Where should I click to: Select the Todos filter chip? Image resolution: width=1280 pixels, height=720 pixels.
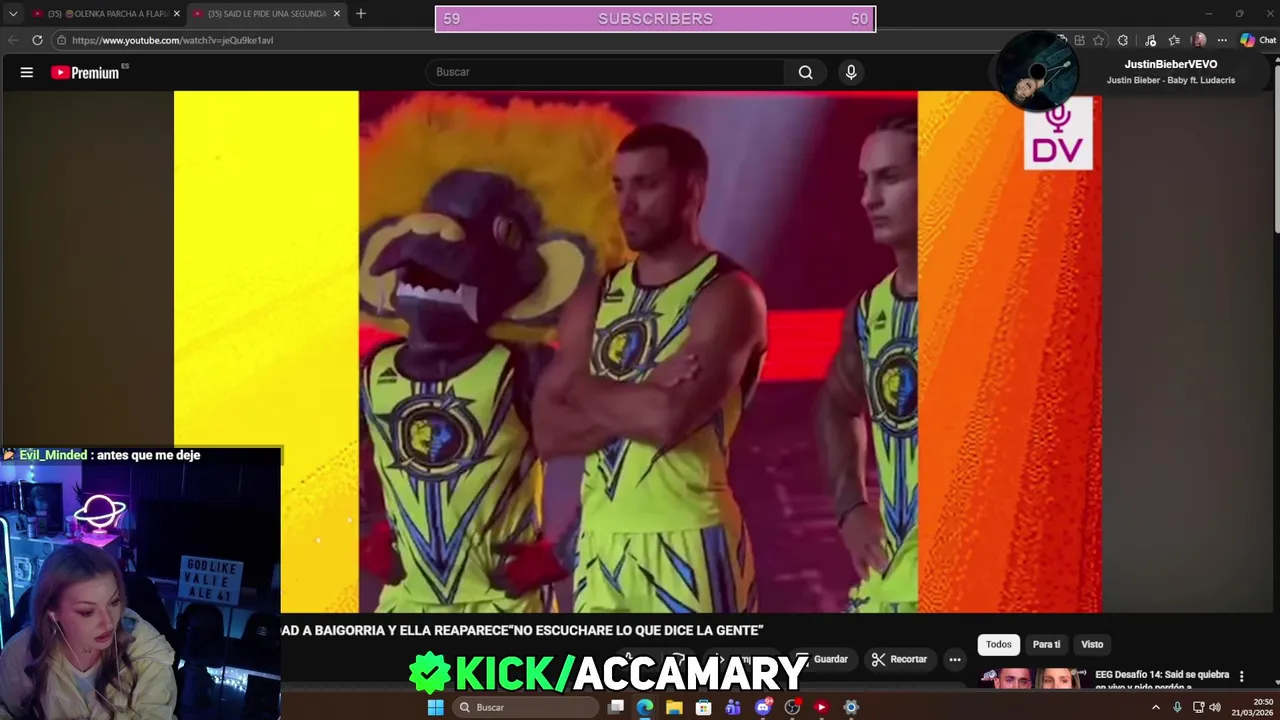tap(999, 644)
